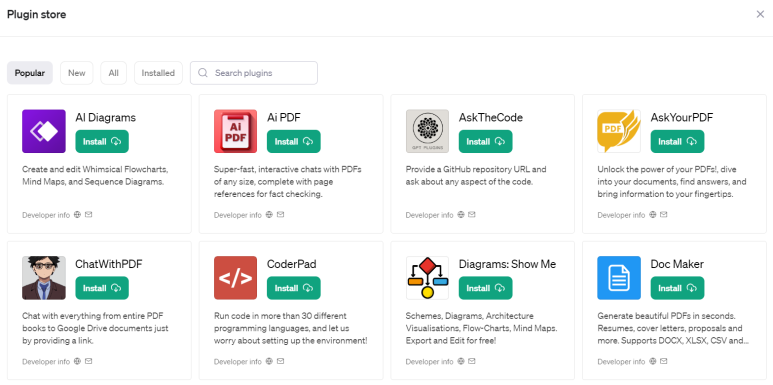This screenshot has height=385, width=773.
Task: Install the AI Diagrams plugin
Action: click(x=102, y=141)
